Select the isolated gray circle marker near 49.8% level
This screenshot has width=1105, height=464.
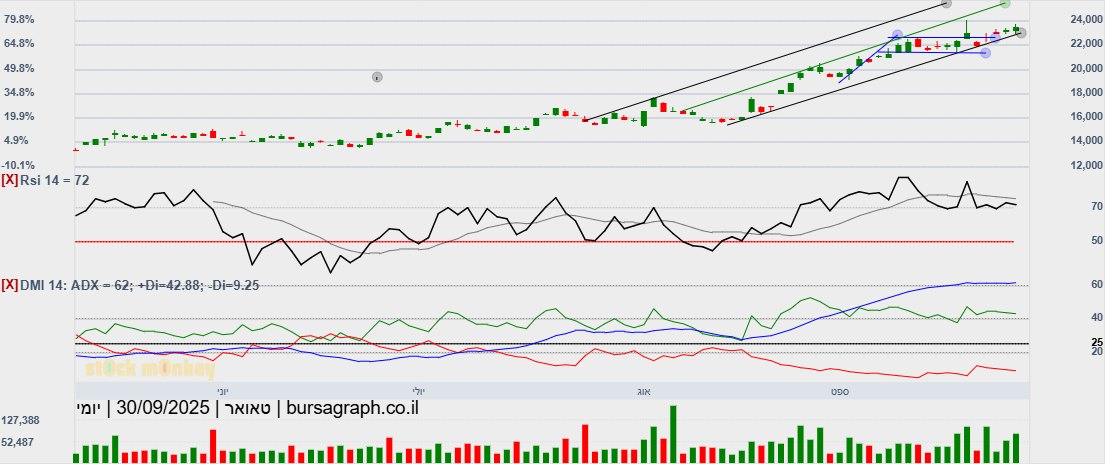[x=377, y=77]
